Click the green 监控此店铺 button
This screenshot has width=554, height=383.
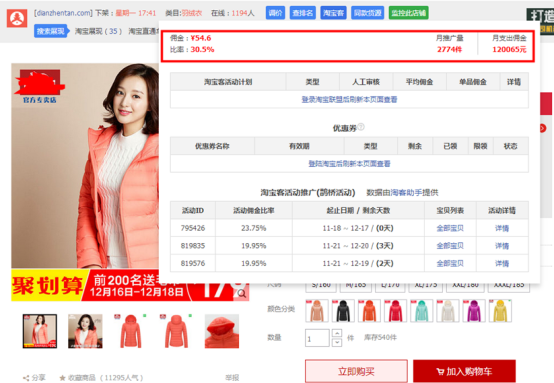coord(408,13)
